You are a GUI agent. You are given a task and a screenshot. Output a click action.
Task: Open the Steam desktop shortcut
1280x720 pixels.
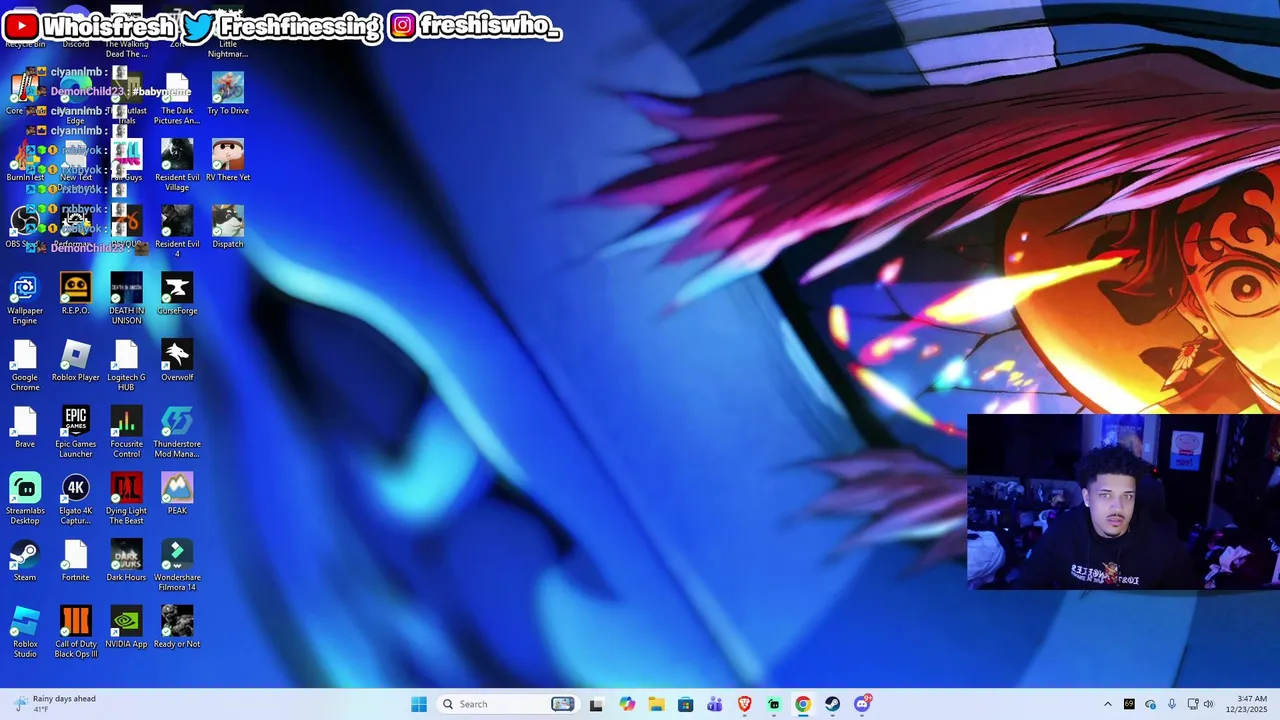click(25, 561)
